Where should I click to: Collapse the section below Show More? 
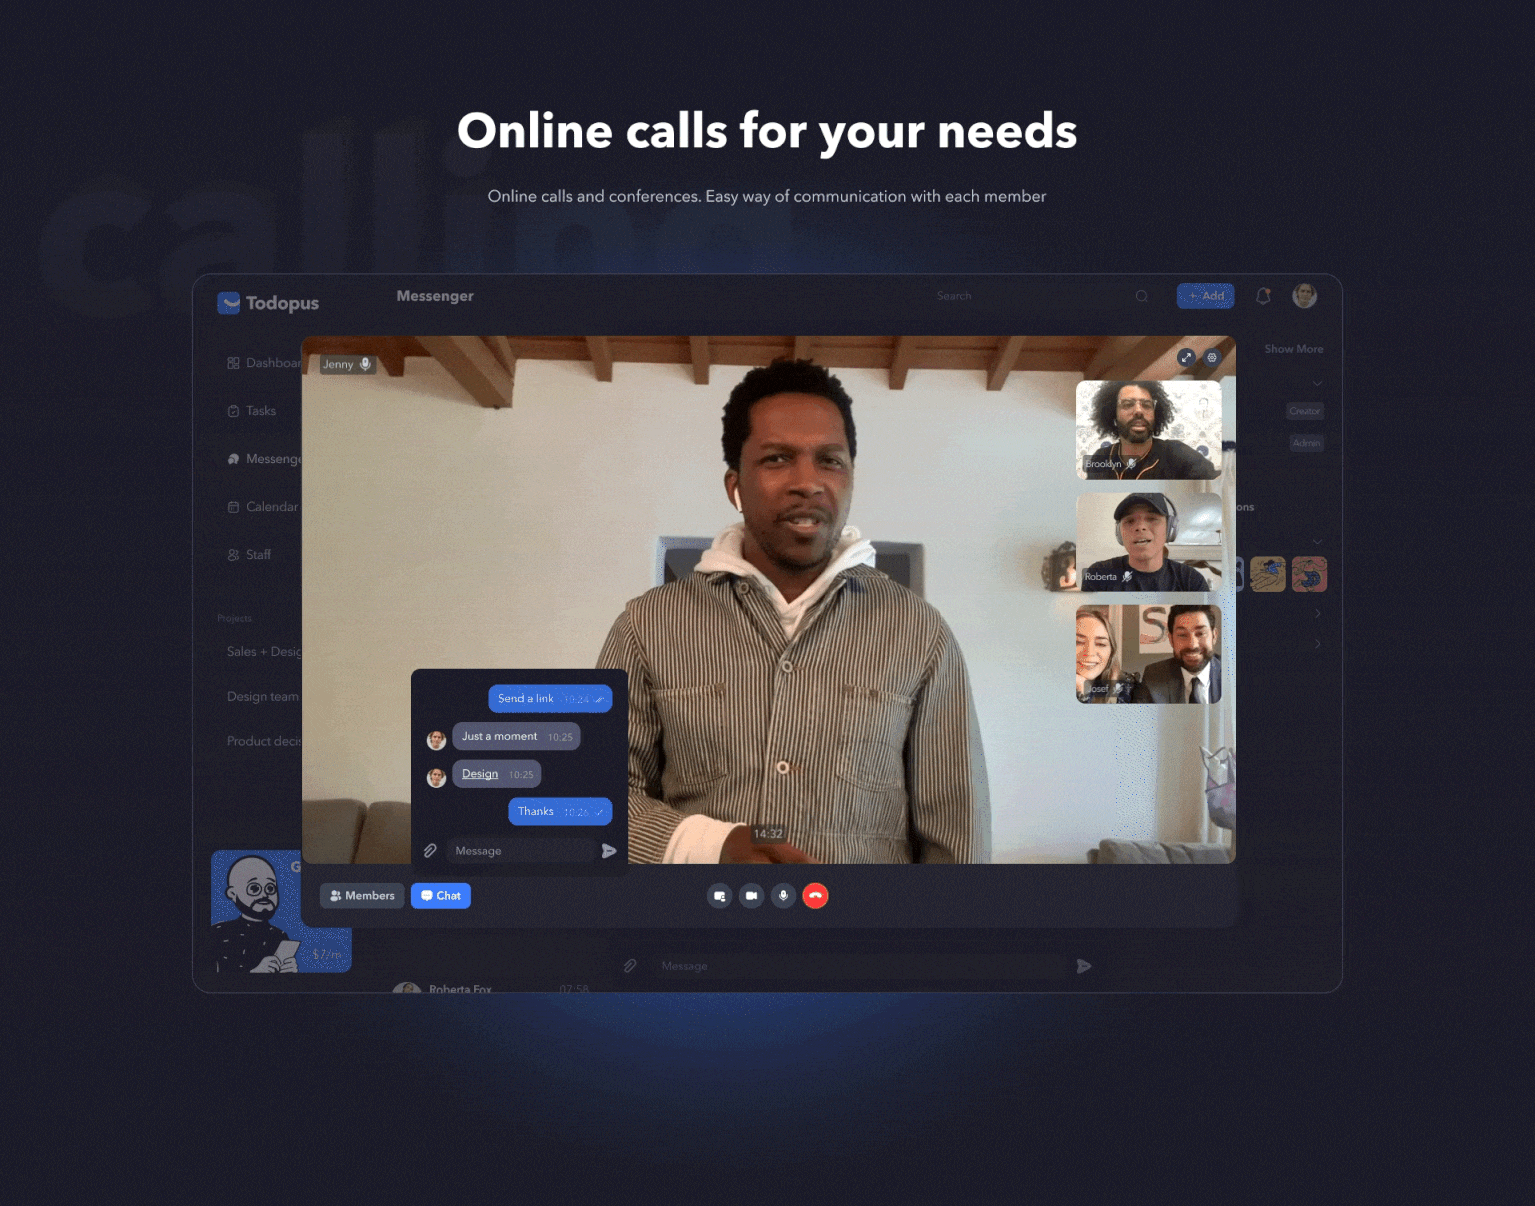click(x=1318, y=383)
